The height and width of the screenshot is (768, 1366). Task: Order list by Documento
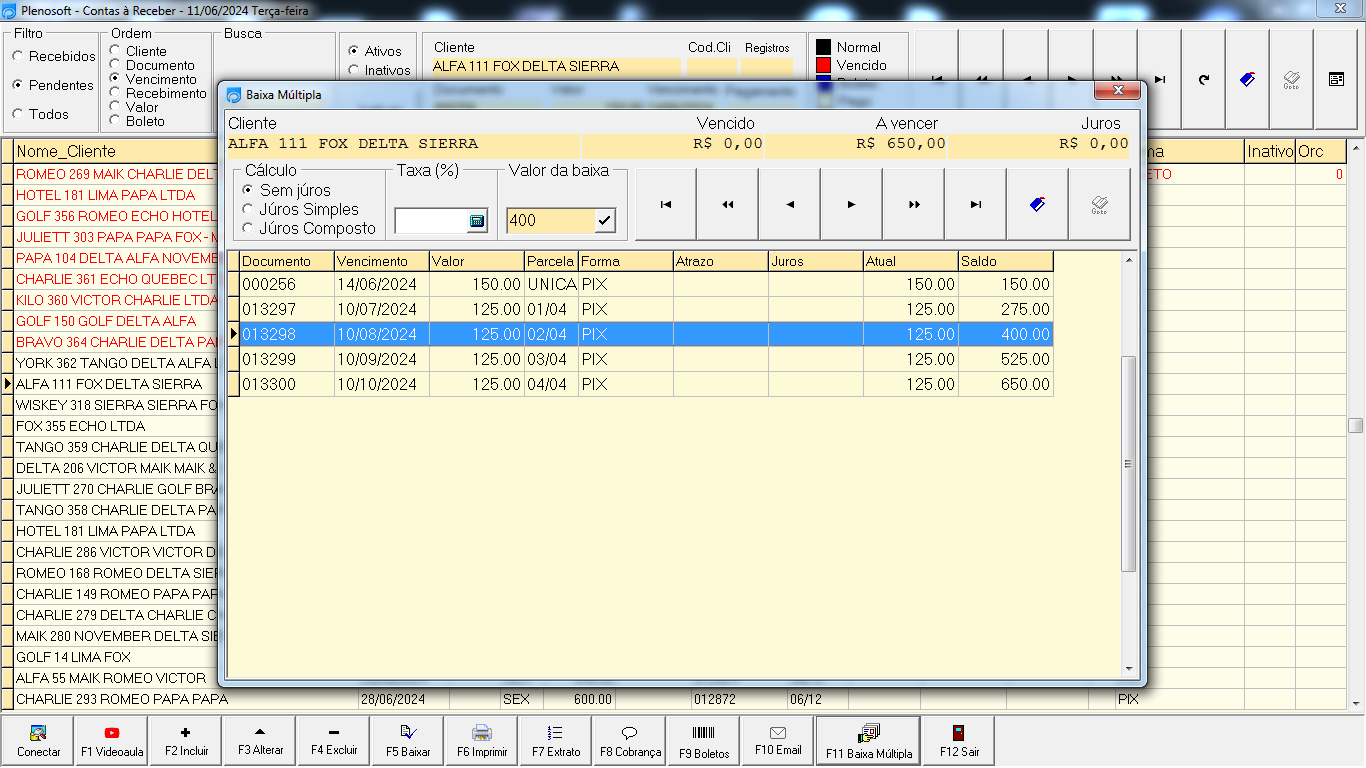point(152,65)
